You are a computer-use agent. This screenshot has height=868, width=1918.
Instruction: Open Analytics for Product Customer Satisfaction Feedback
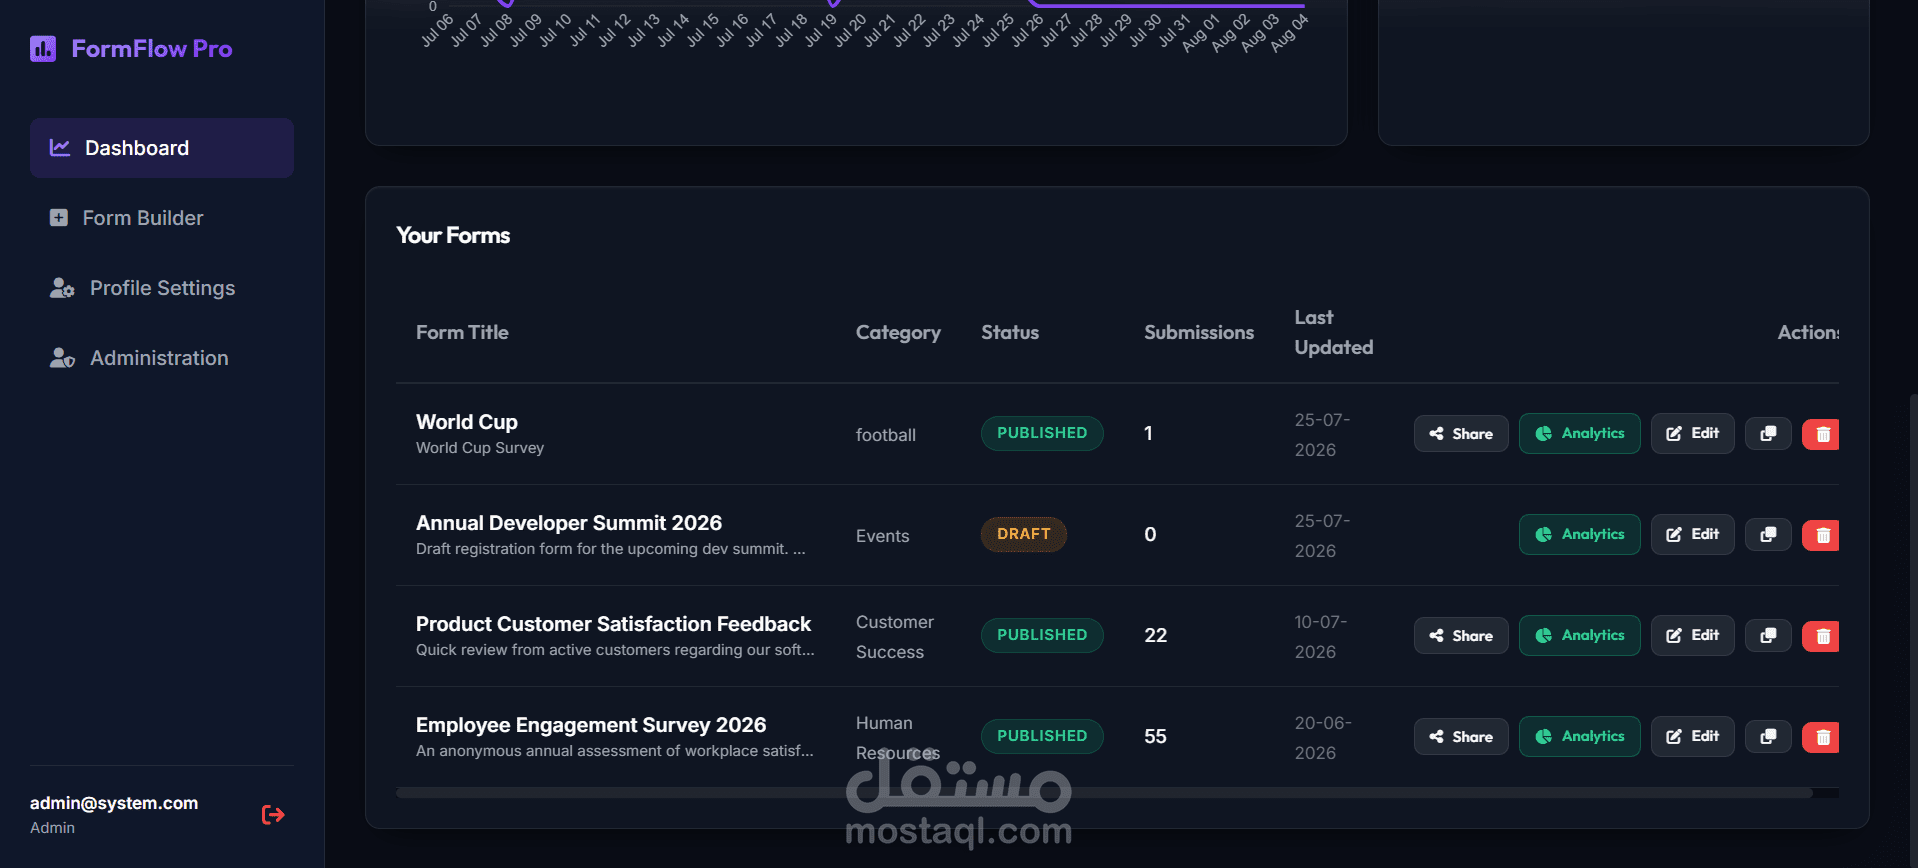[x=1580, y=636]
